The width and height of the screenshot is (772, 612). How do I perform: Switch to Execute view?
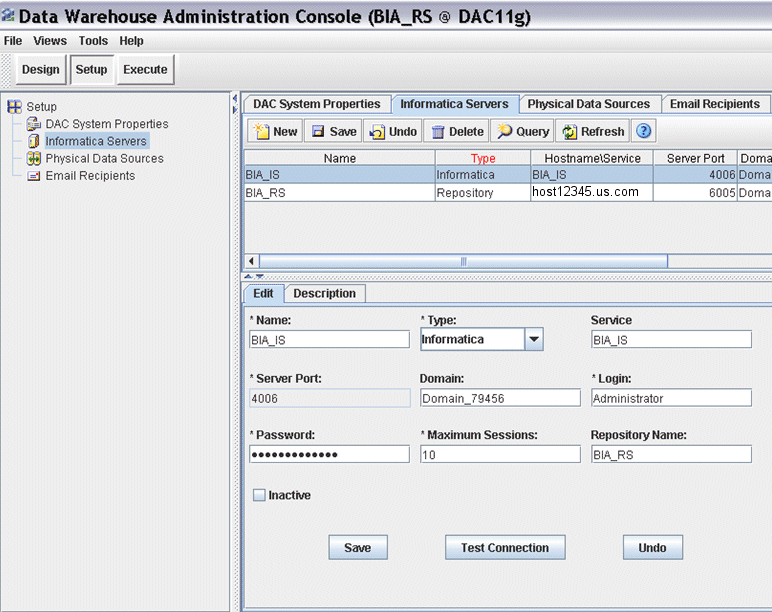pos(145,69)
